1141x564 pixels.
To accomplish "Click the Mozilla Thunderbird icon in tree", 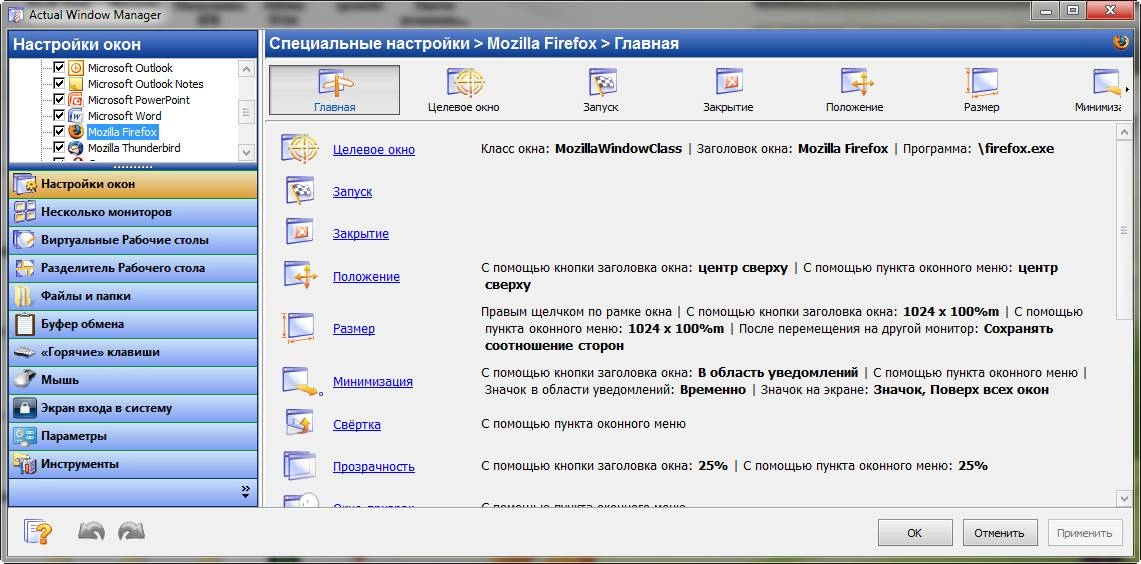I will pyautogui.click(x=76, y=148).
